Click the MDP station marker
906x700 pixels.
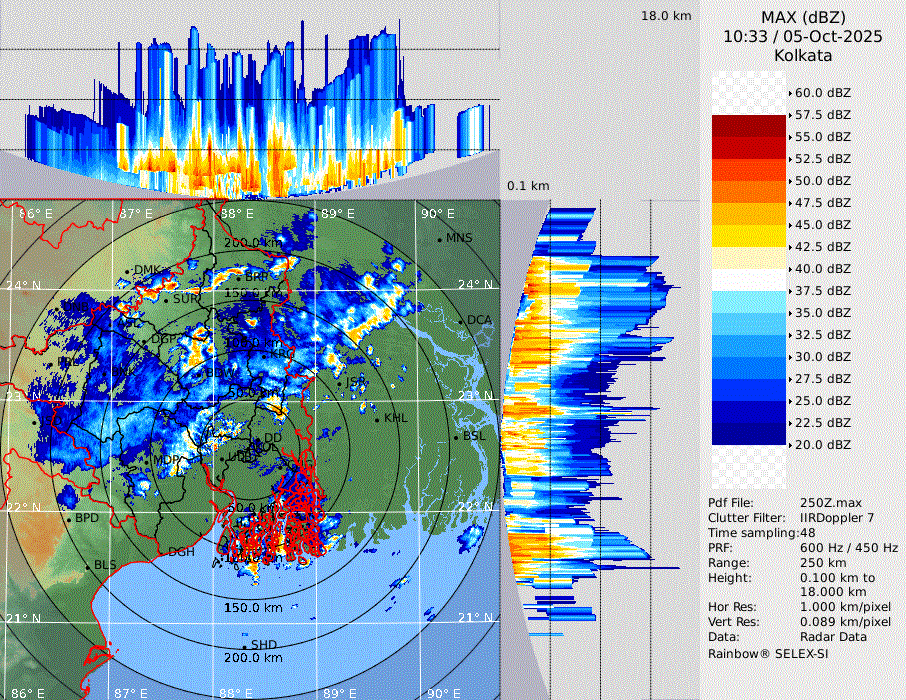150,460
